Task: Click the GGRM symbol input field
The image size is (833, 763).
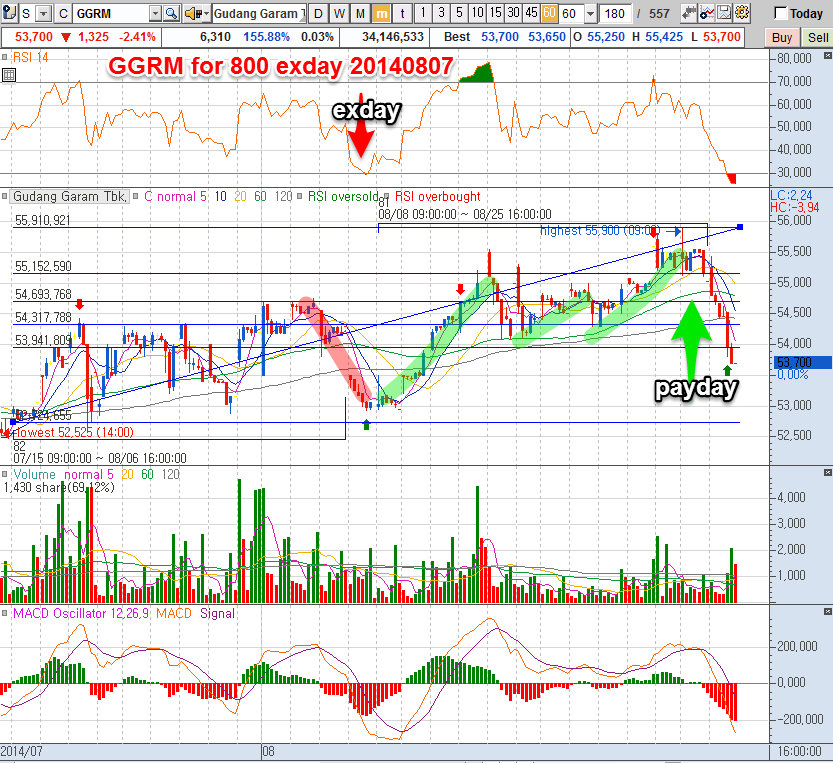Action: 110,13
